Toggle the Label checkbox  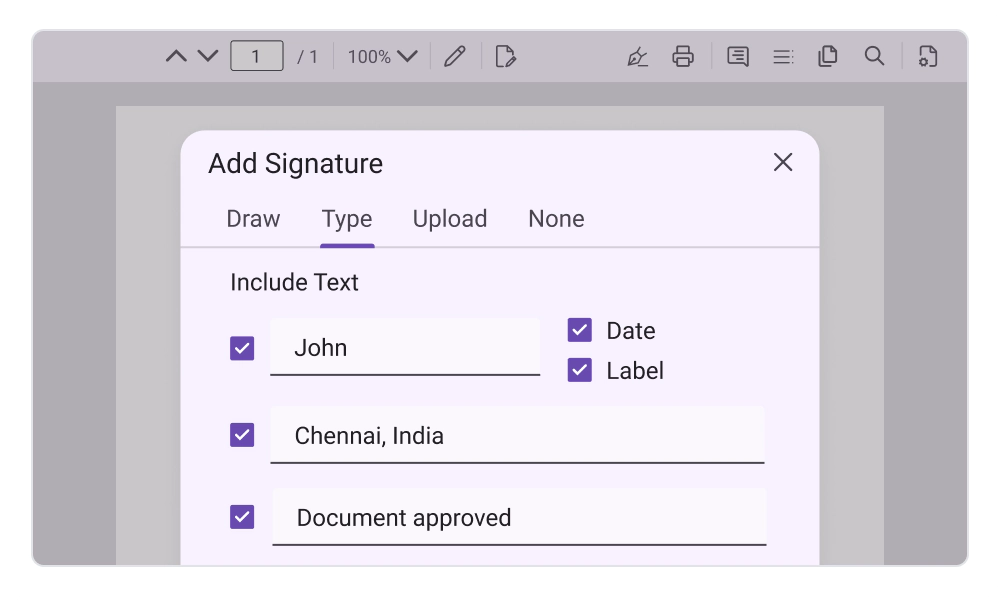pyautogui.click(x=580, y=370)
